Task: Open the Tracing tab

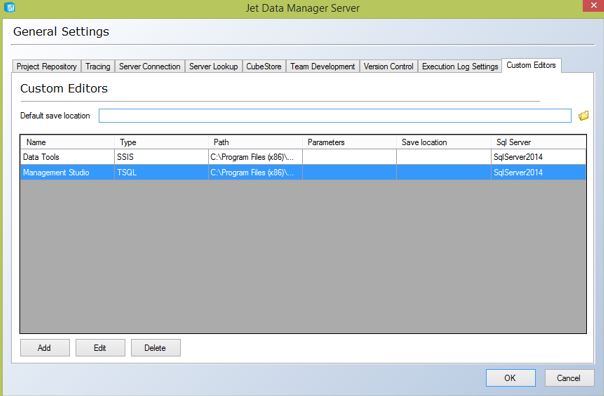Action: click(x=98, y=66)
